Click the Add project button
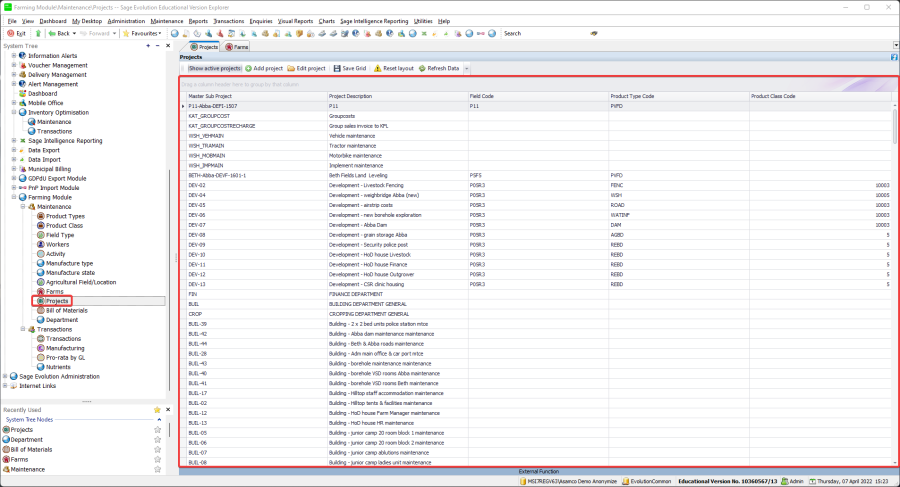The height and width of the screenshot is (487, 900). click(x=264, y=68)
